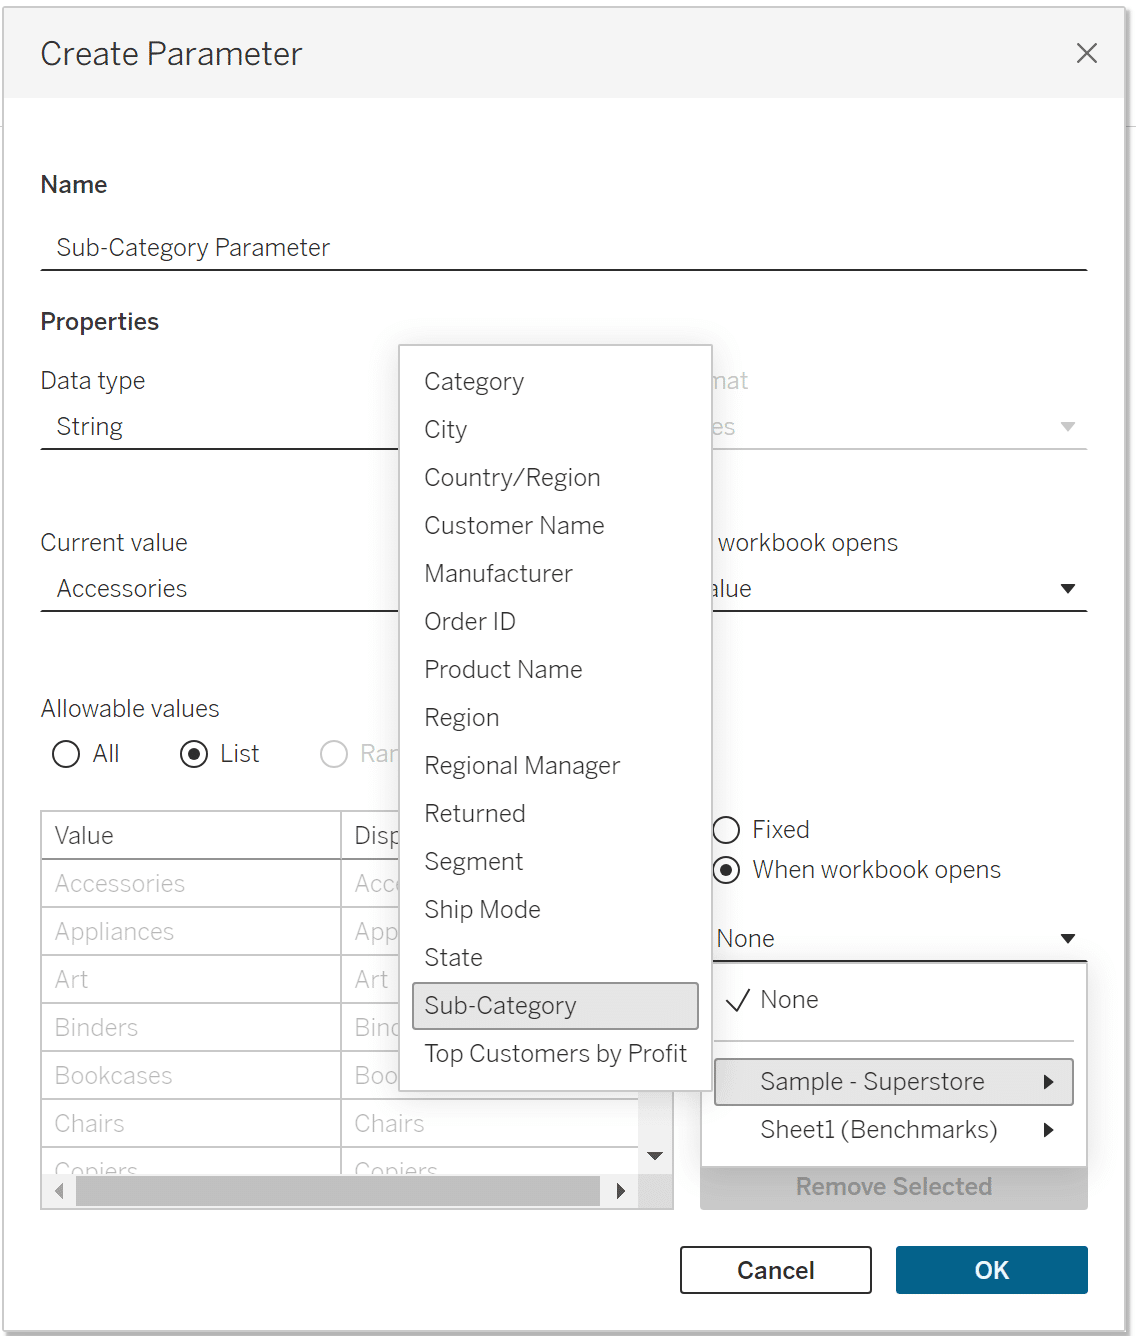Select the Range allowable values radio
Viewport: 1136px width, 1336px height.
click(x=334, y=754)
